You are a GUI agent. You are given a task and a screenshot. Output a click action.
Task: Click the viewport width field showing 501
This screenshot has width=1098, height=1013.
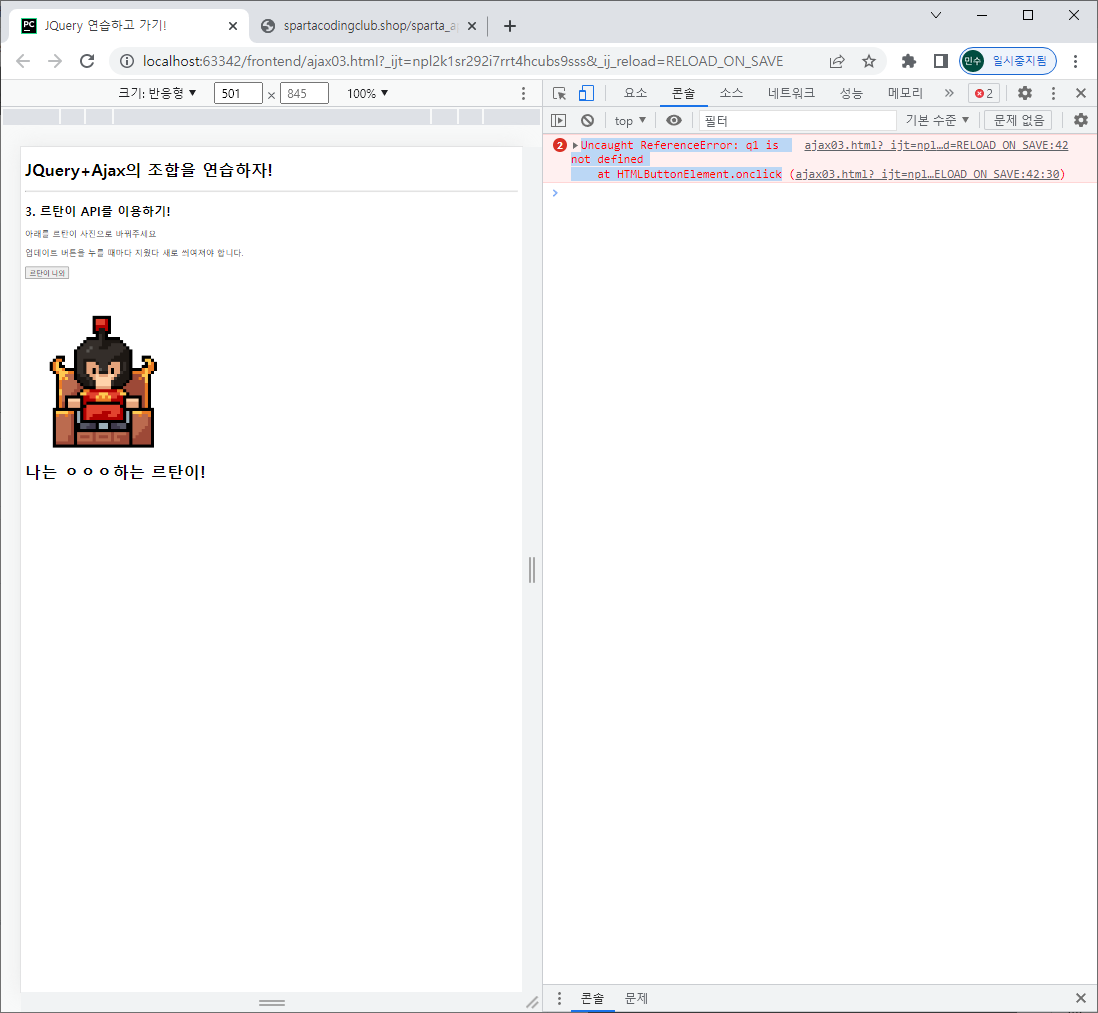[x=238, y=94]
